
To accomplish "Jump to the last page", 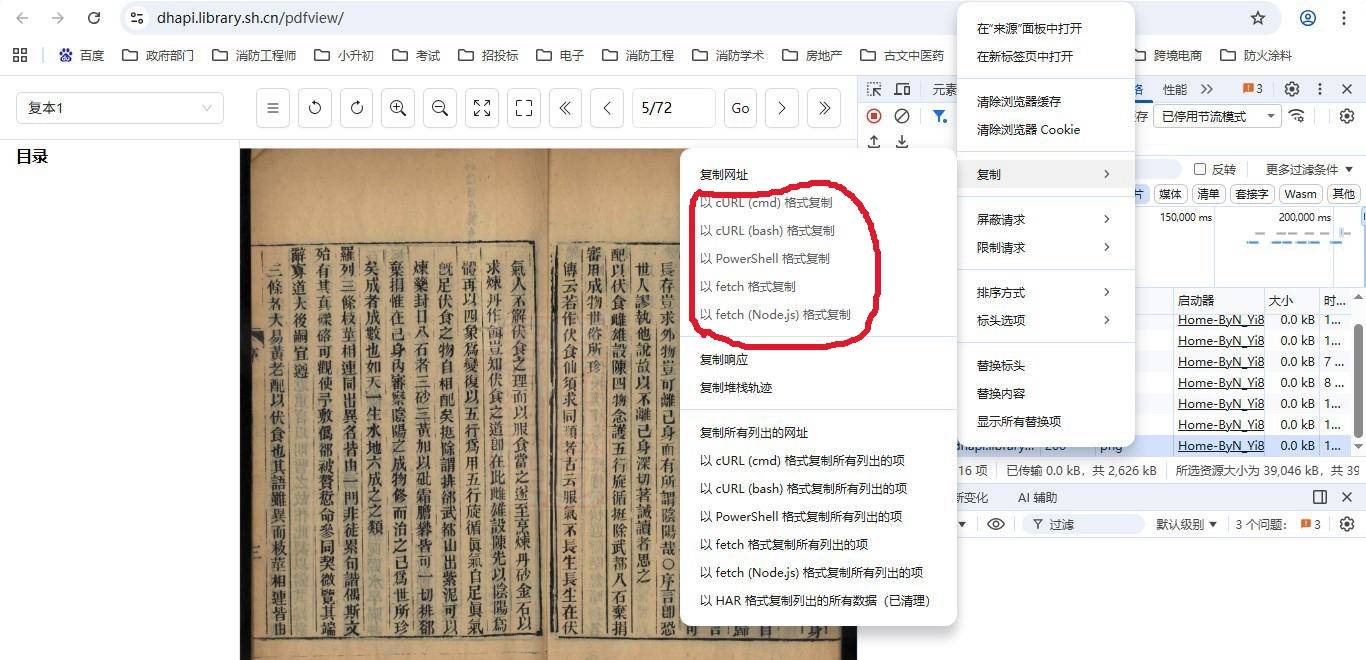I will [824, 108].
